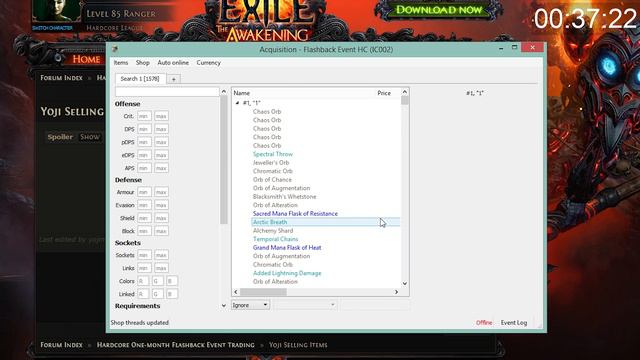
Task: Open the Ignore price type dropdown
Action: coord(250,305)
